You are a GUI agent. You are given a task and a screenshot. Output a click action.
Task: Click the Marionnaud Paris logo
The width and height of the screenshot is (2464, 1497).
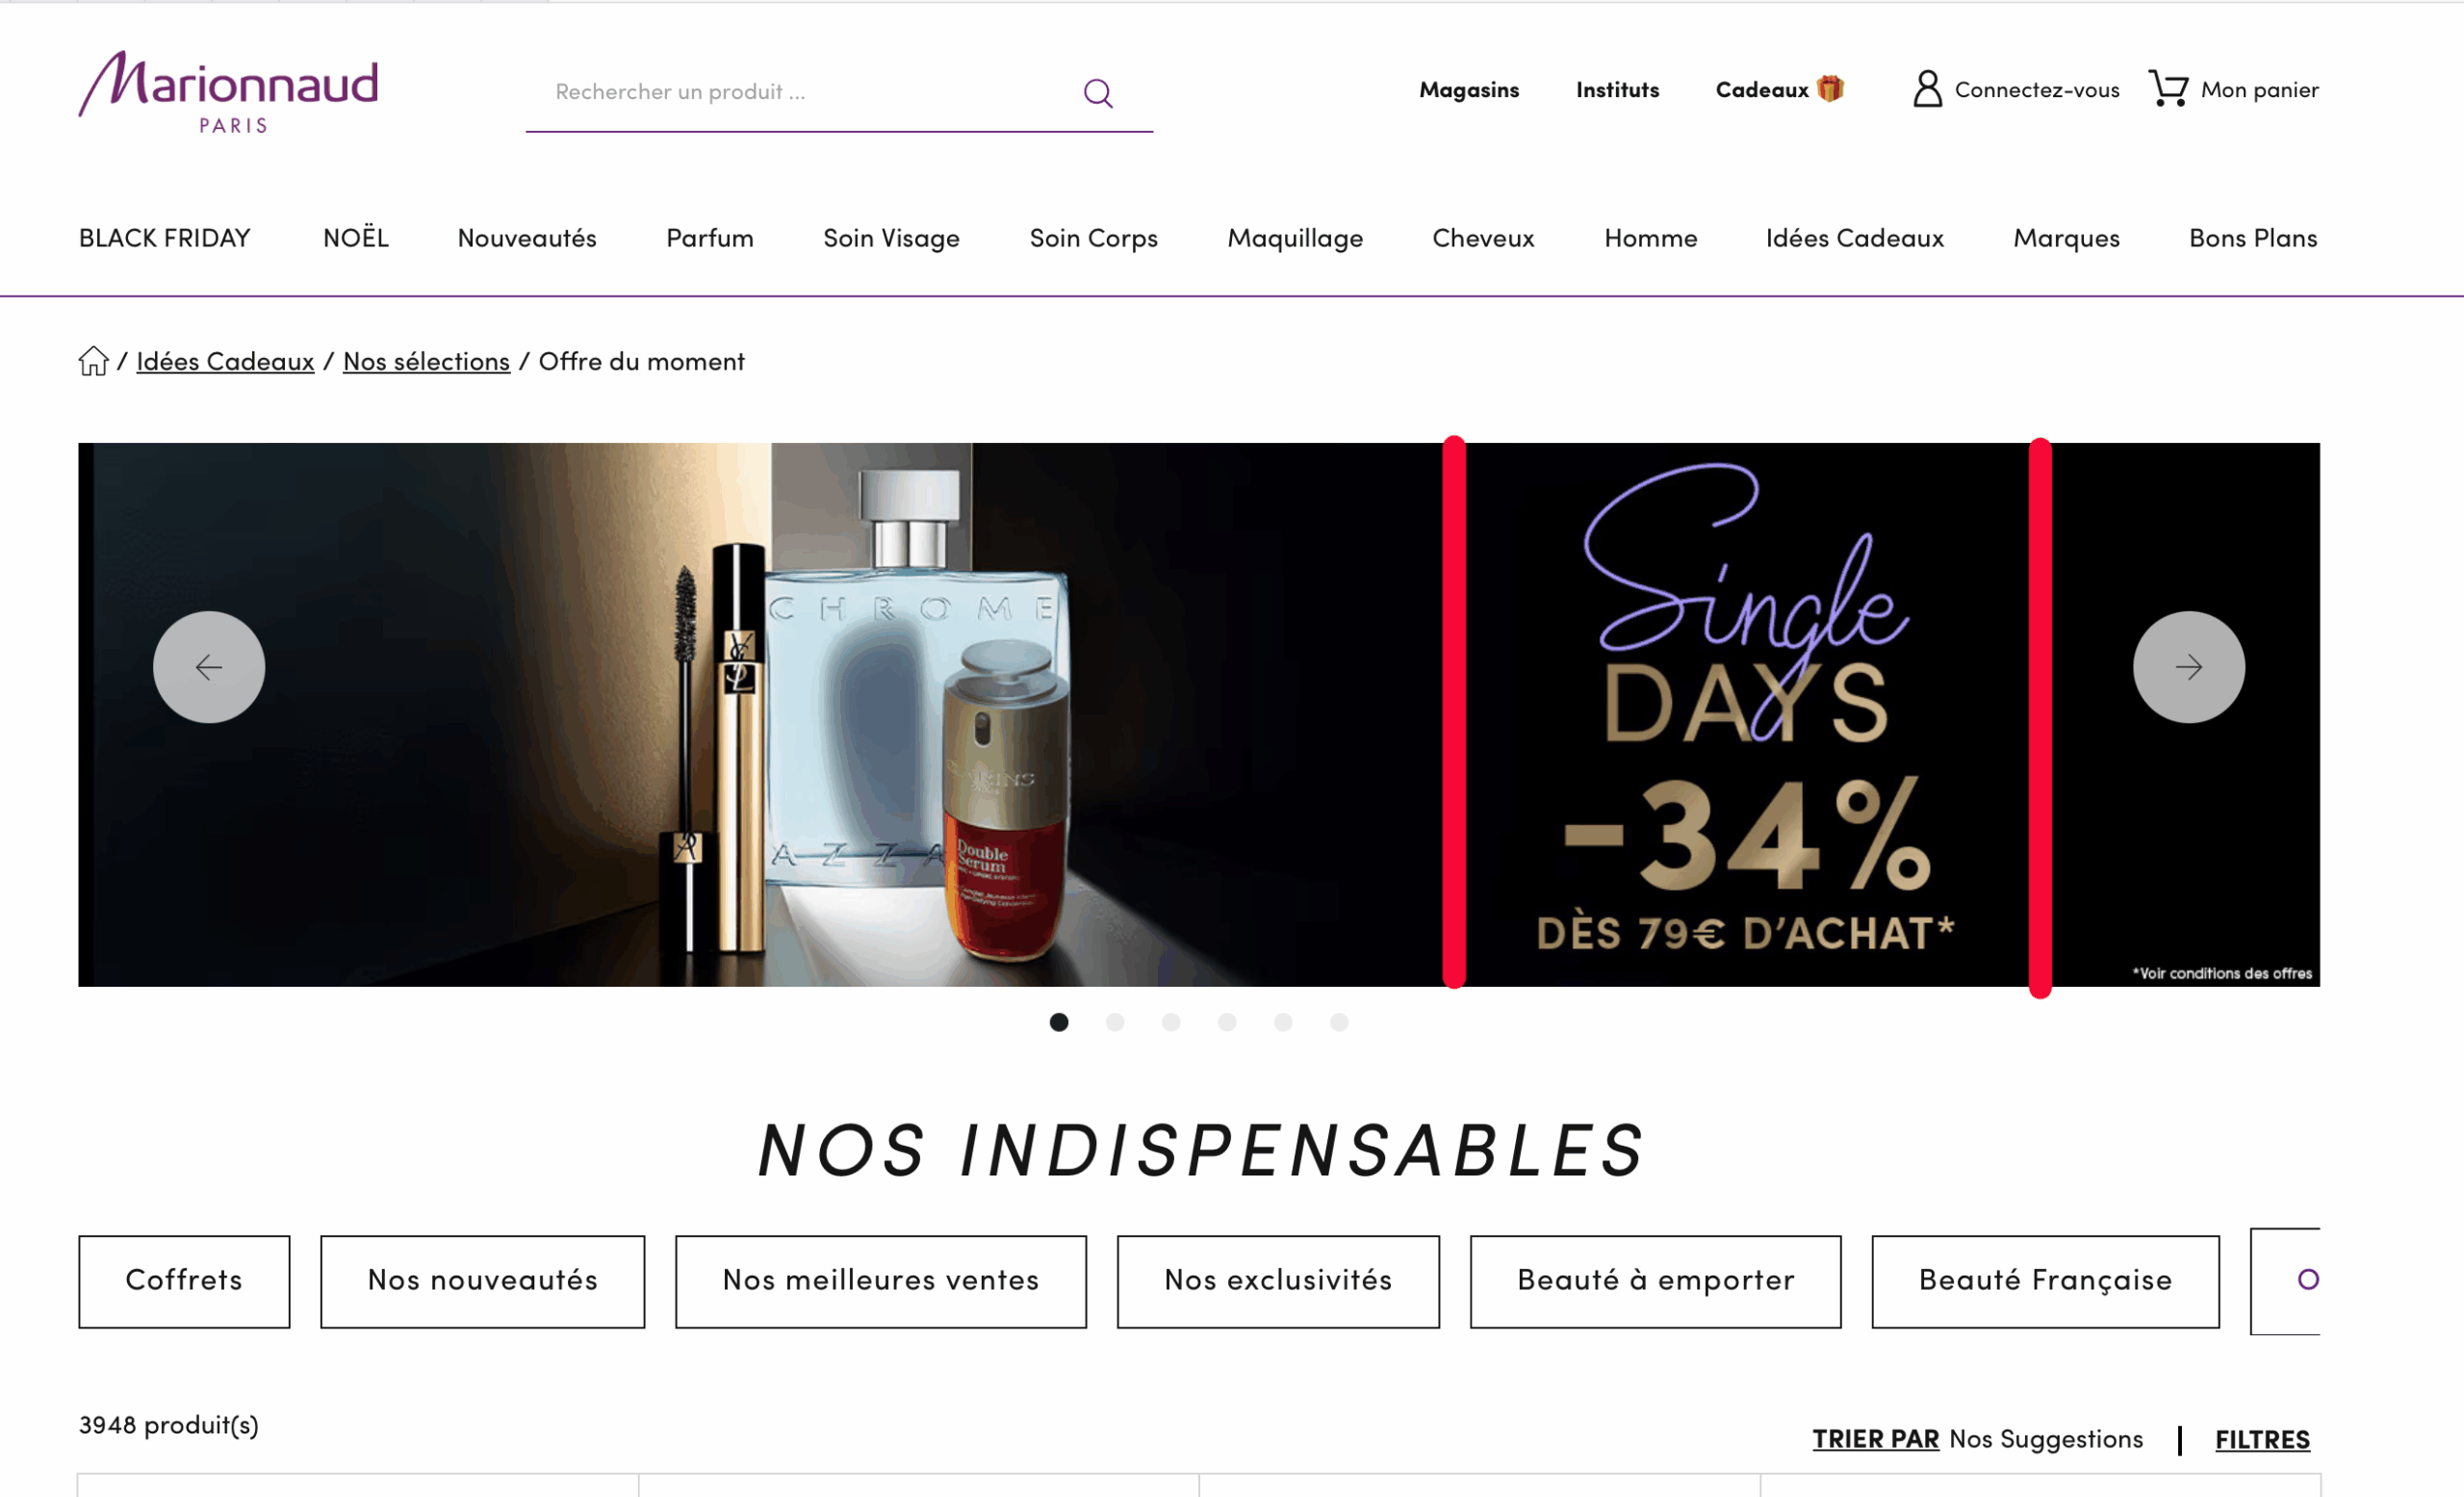click(x=228, y=92)
